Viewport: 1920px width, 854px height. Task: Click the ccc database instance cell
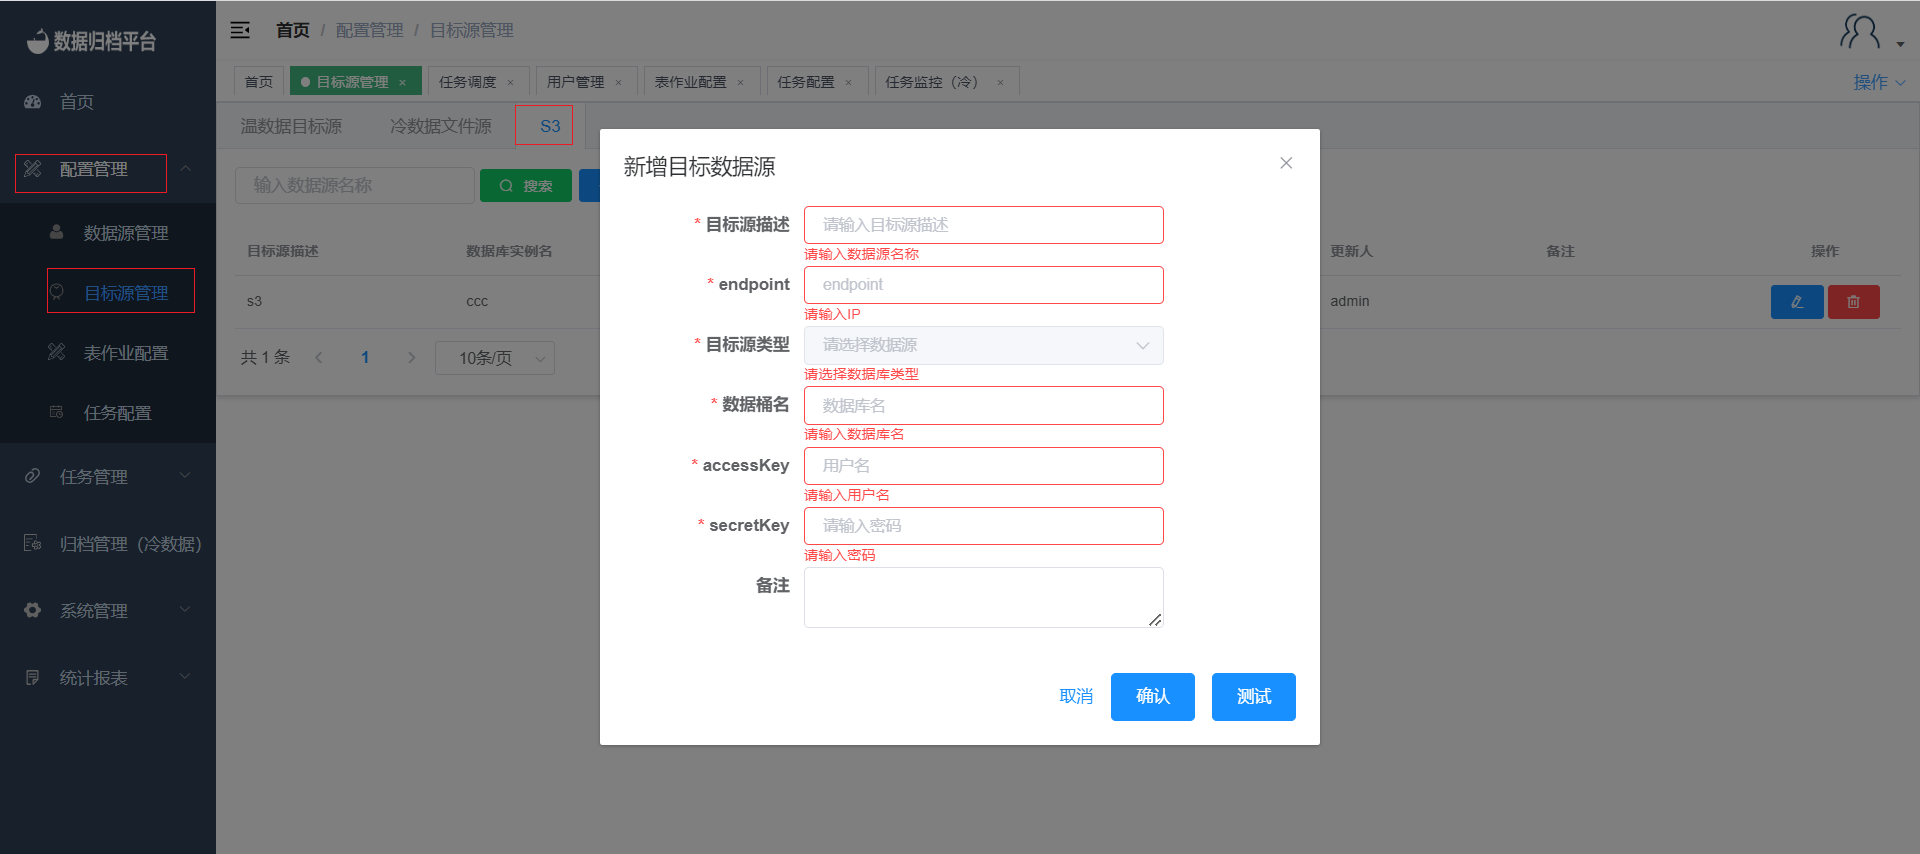pos(477,301)
